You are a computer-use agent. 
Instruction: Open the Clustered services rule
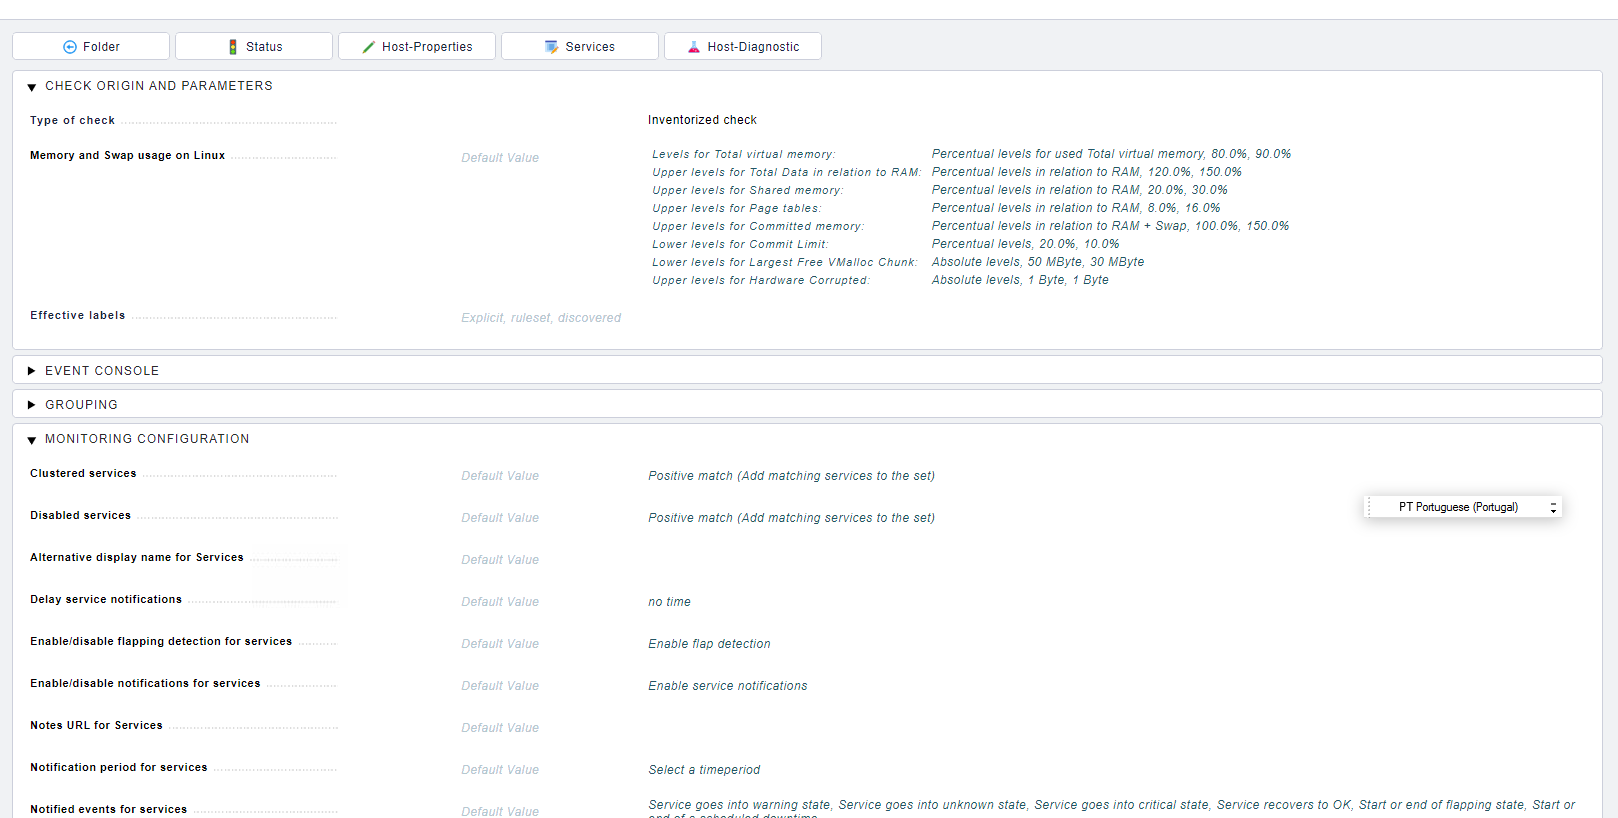(83, 474)
